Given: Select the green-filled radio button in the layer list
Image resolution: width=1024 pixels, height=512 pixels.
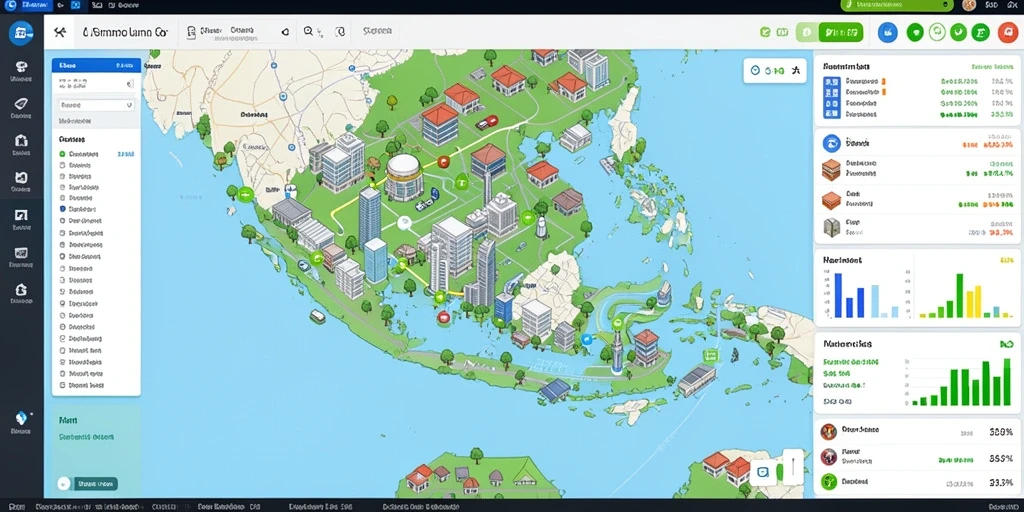Looking at the screenshot, I should [62, 154].
